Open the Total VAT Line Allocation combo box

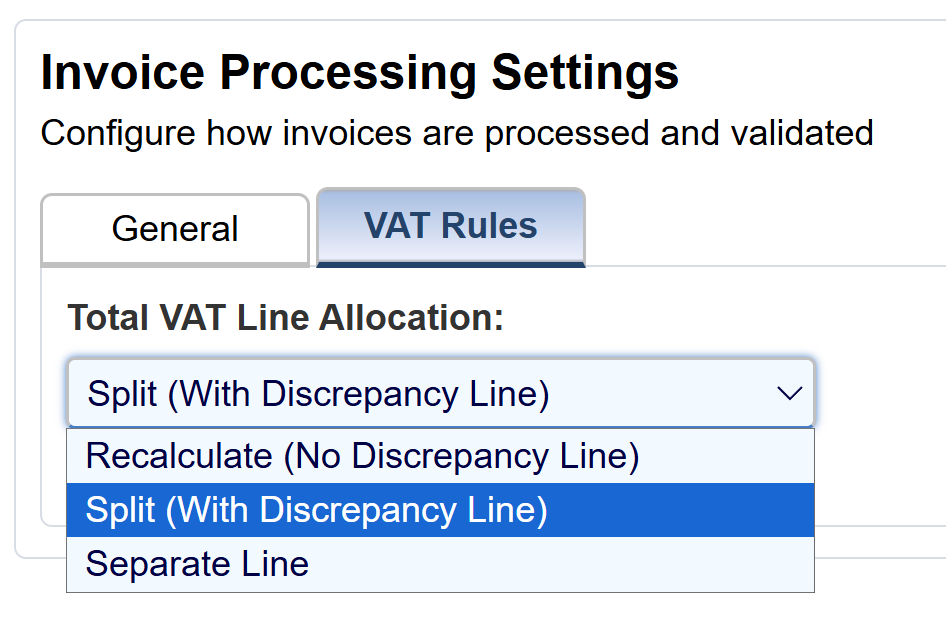click(440, 394)
